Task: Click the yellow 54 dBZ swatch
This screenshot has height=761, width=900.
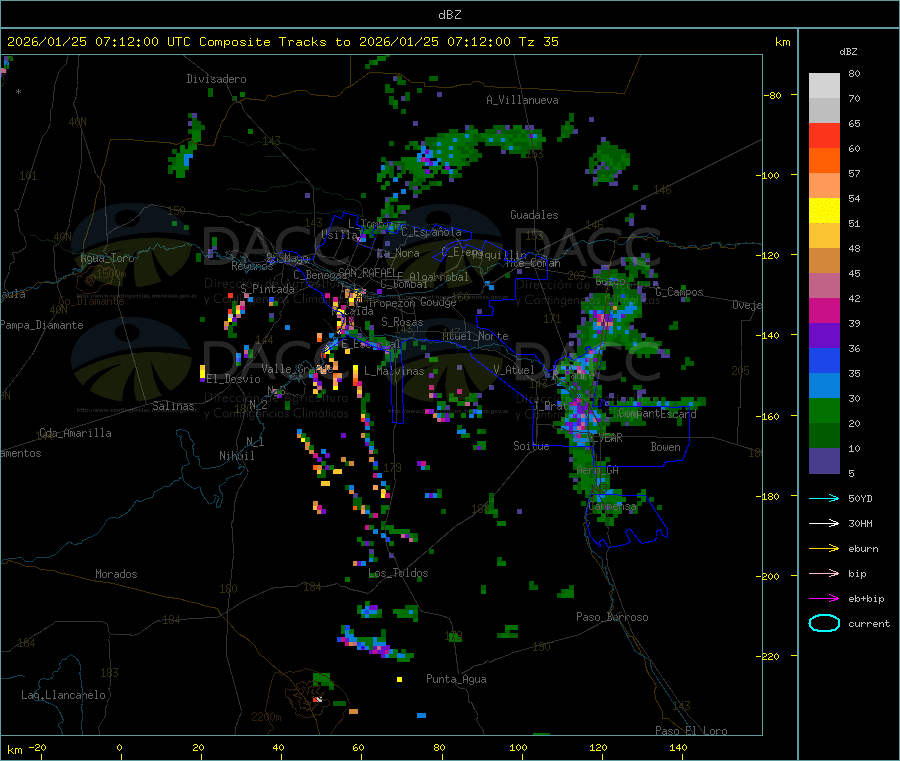Action: pyautogui.click(x=824, y=210)
